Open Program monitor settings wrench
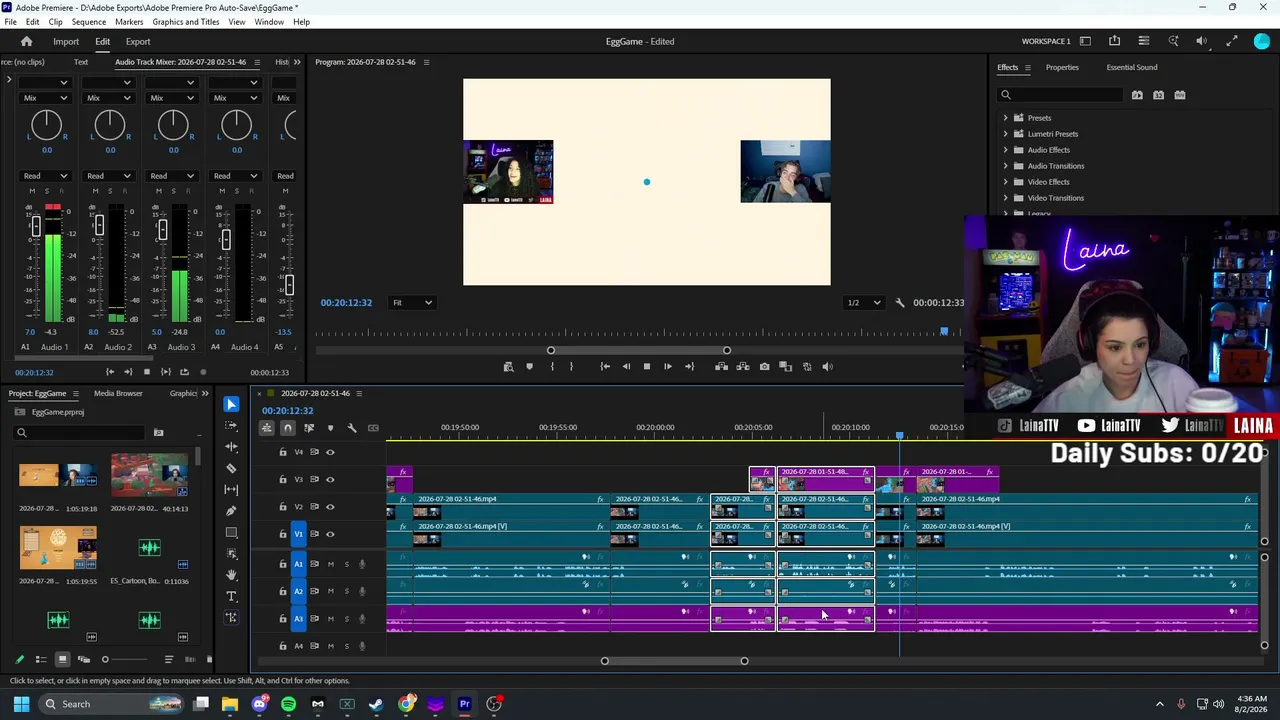The image size is (1280, 720). 899,303
